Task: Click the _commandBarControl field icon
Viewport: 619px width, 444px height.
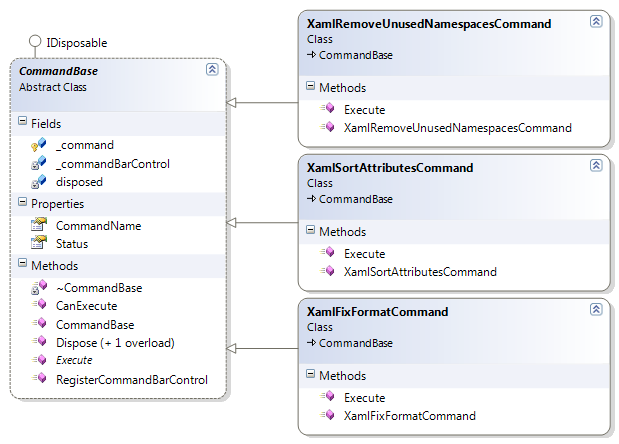Action: pyautogui.click(x=39, y=163)
